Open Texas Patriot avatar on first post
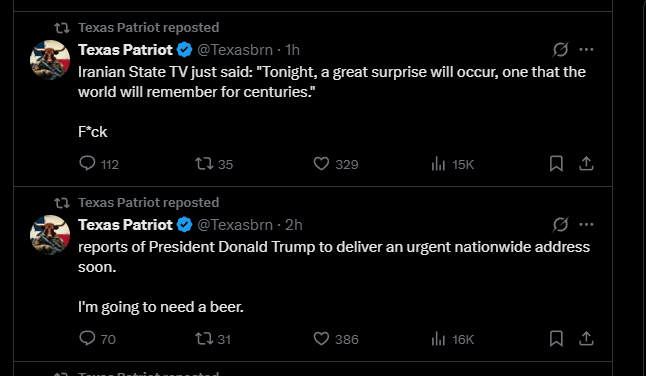The image size is (646, 376). (50, 60)
